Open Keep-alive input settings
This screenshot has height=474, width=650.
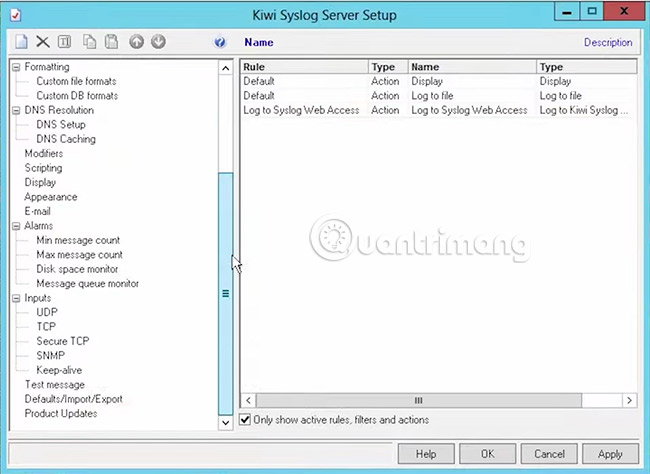(59, 370)
